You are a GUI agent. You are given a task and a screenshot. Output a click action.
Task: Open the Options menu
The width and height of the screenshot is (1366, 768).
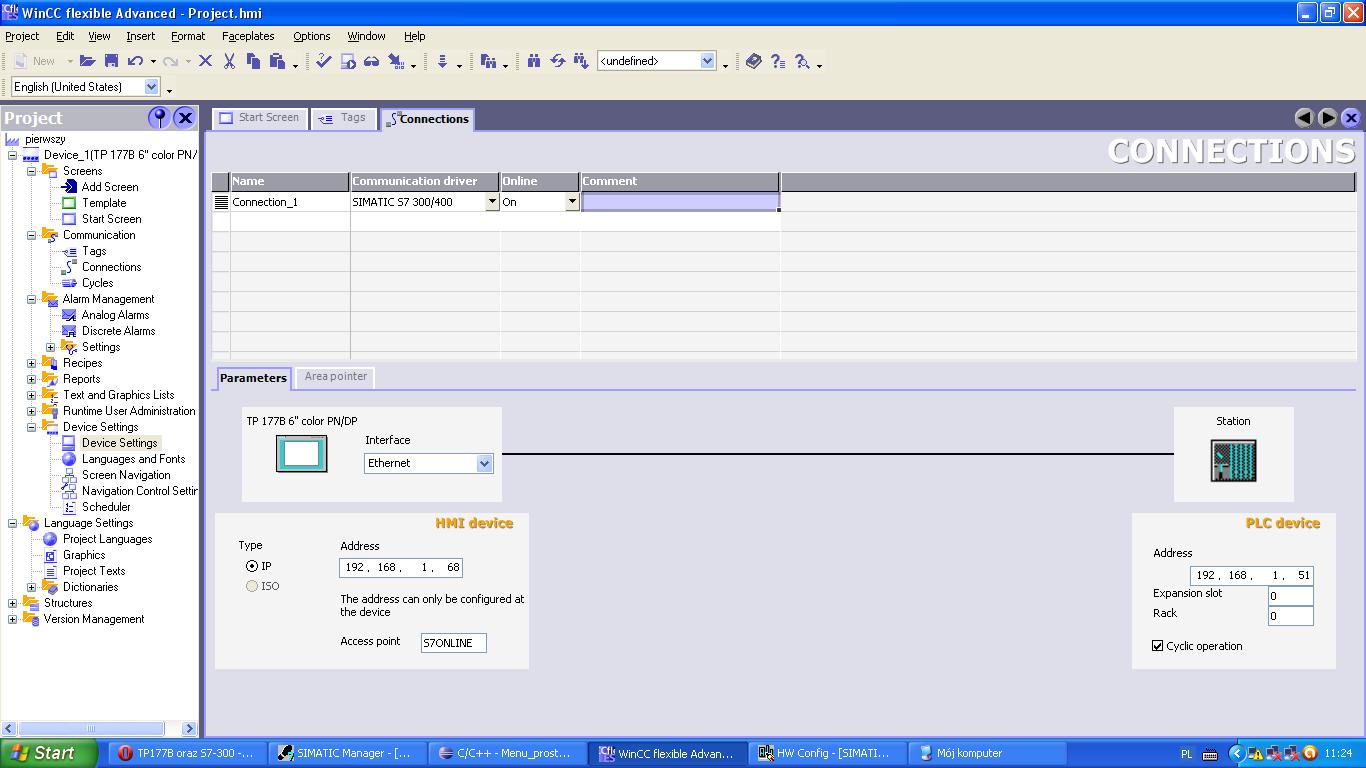point(312,36)
